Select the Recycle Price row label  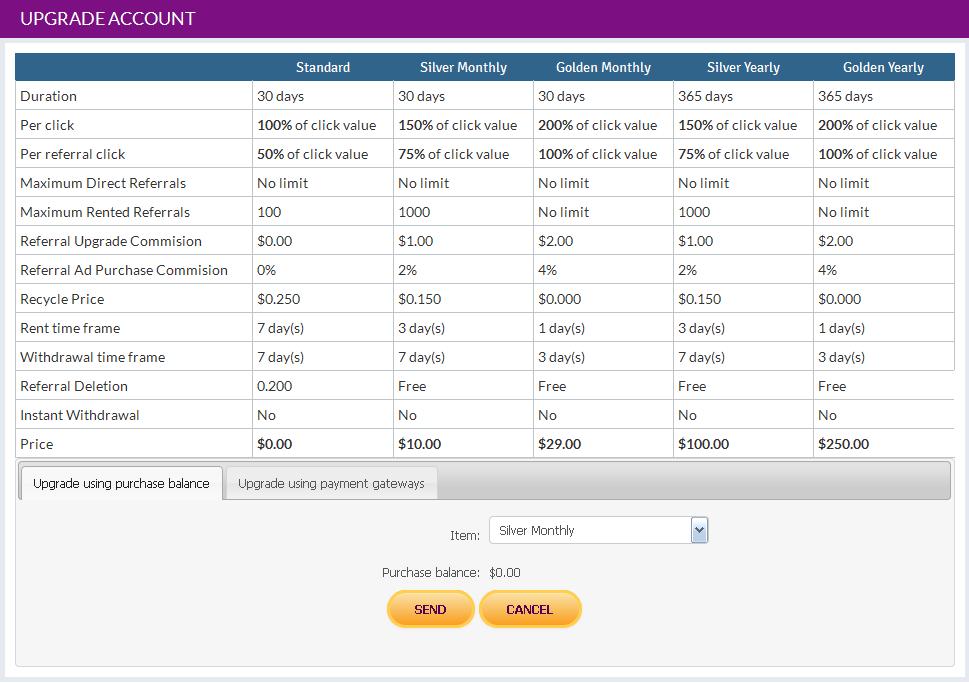click(x=62, y=299)
